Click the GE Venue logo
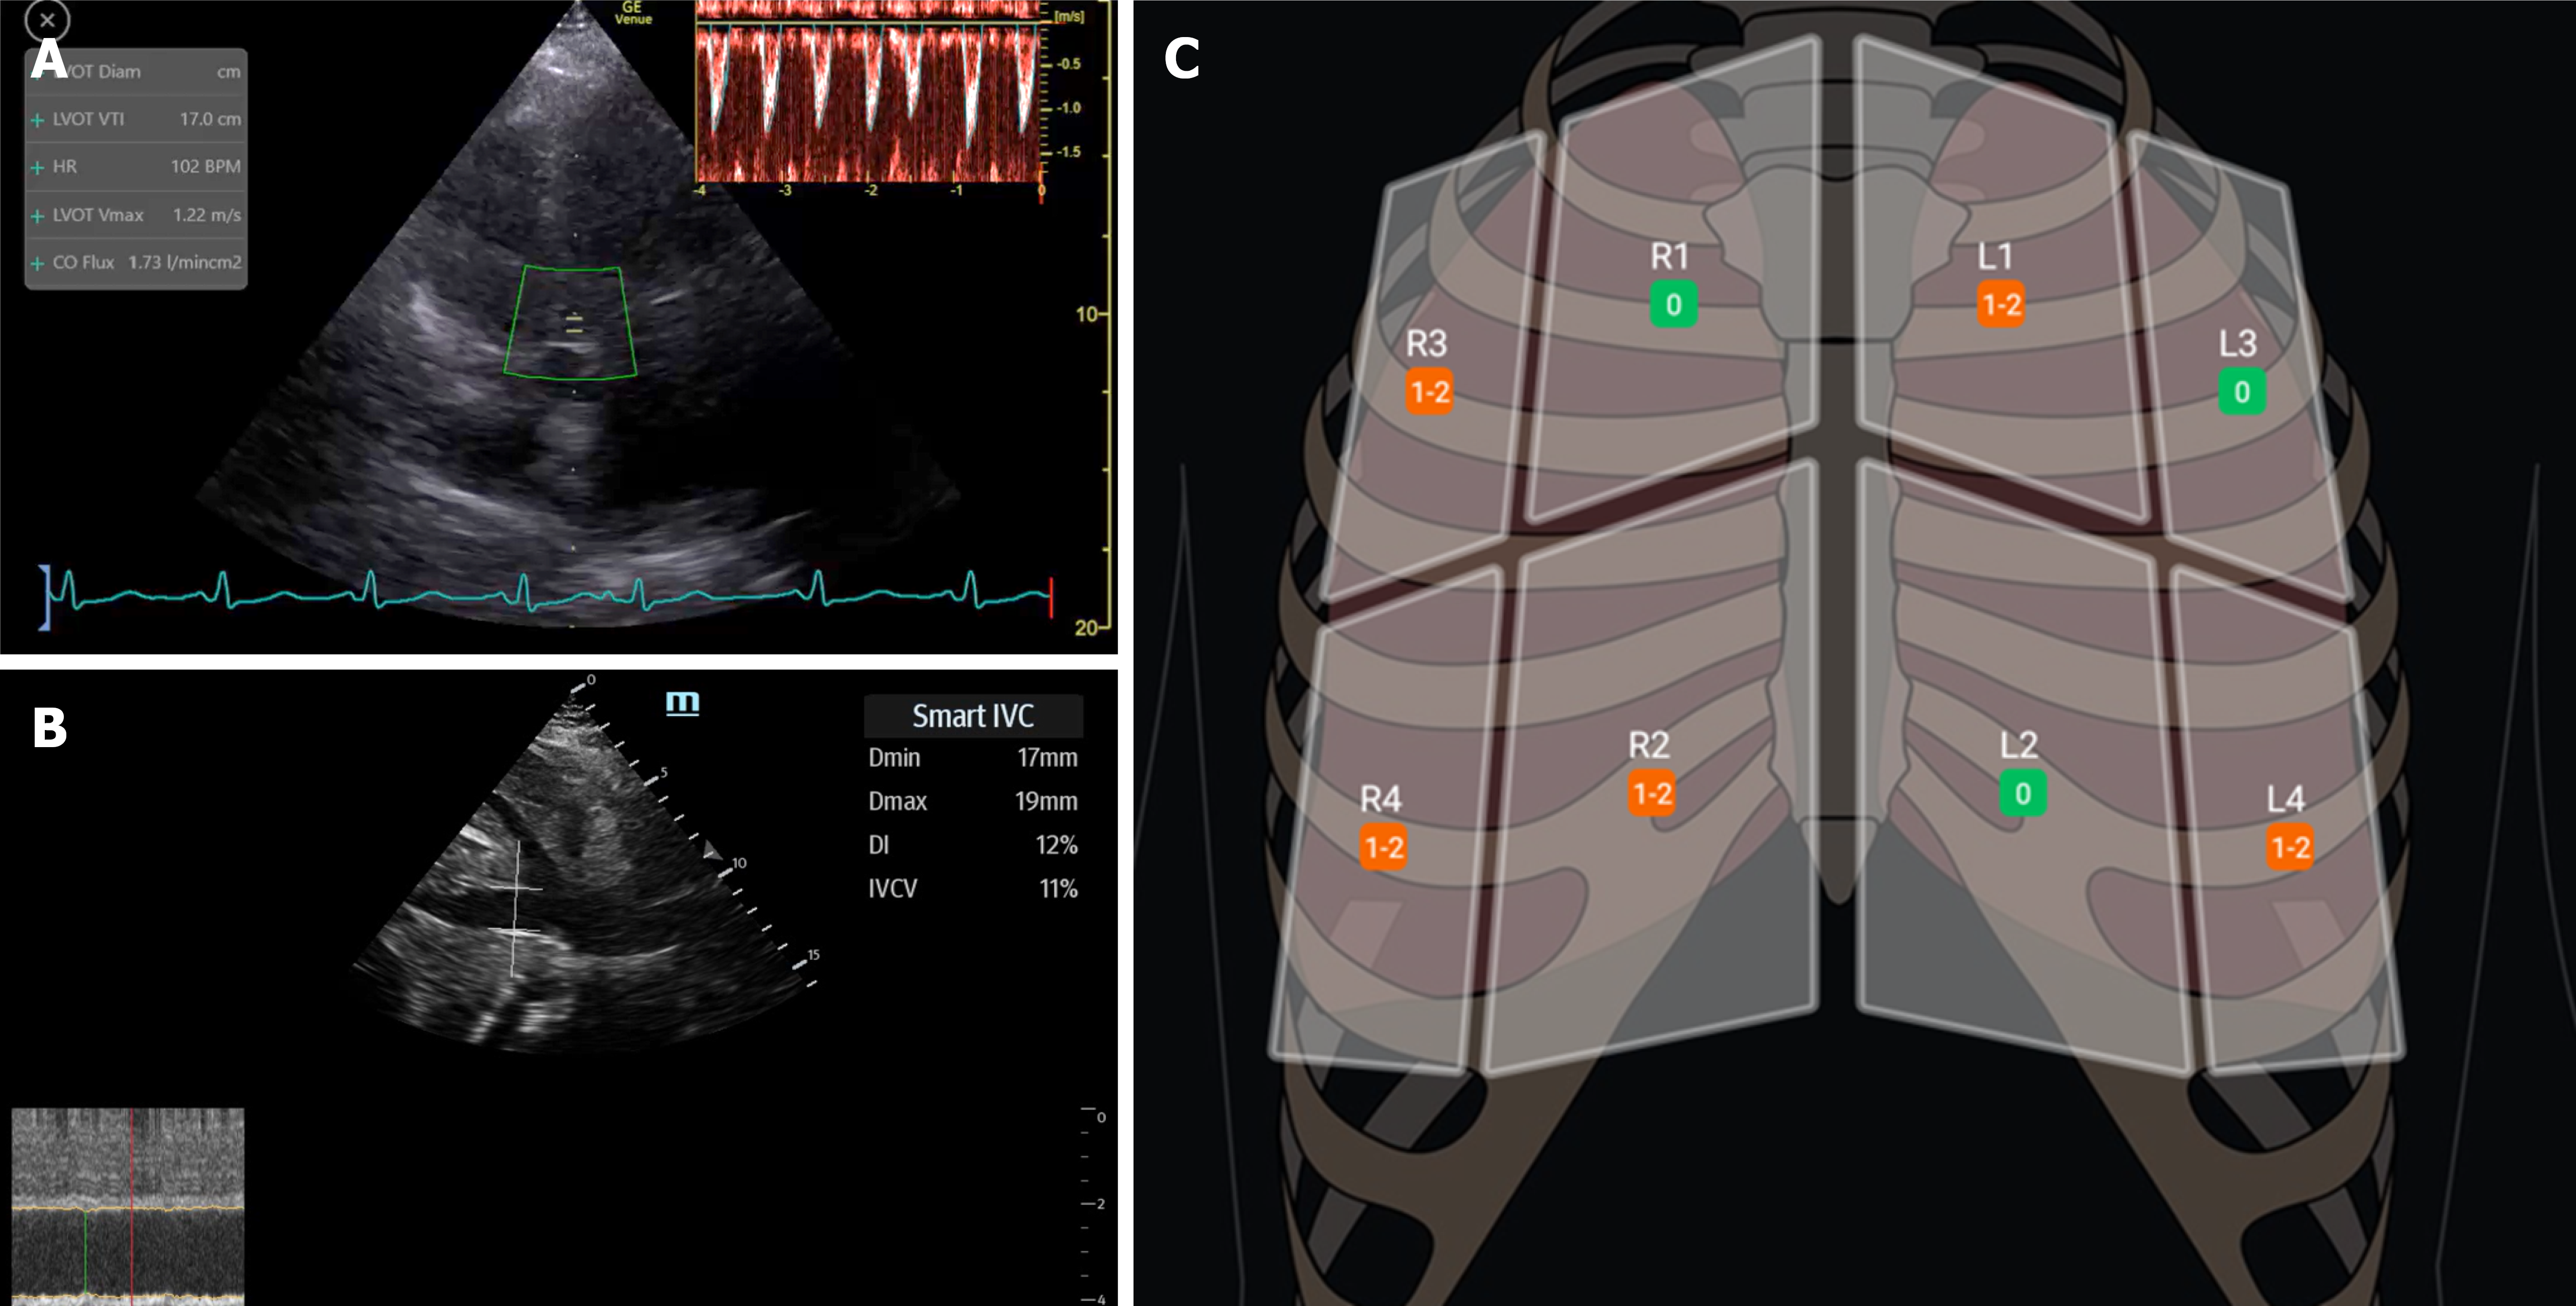This screenshot has height=1306, width=2576. [x=633, y=13]
